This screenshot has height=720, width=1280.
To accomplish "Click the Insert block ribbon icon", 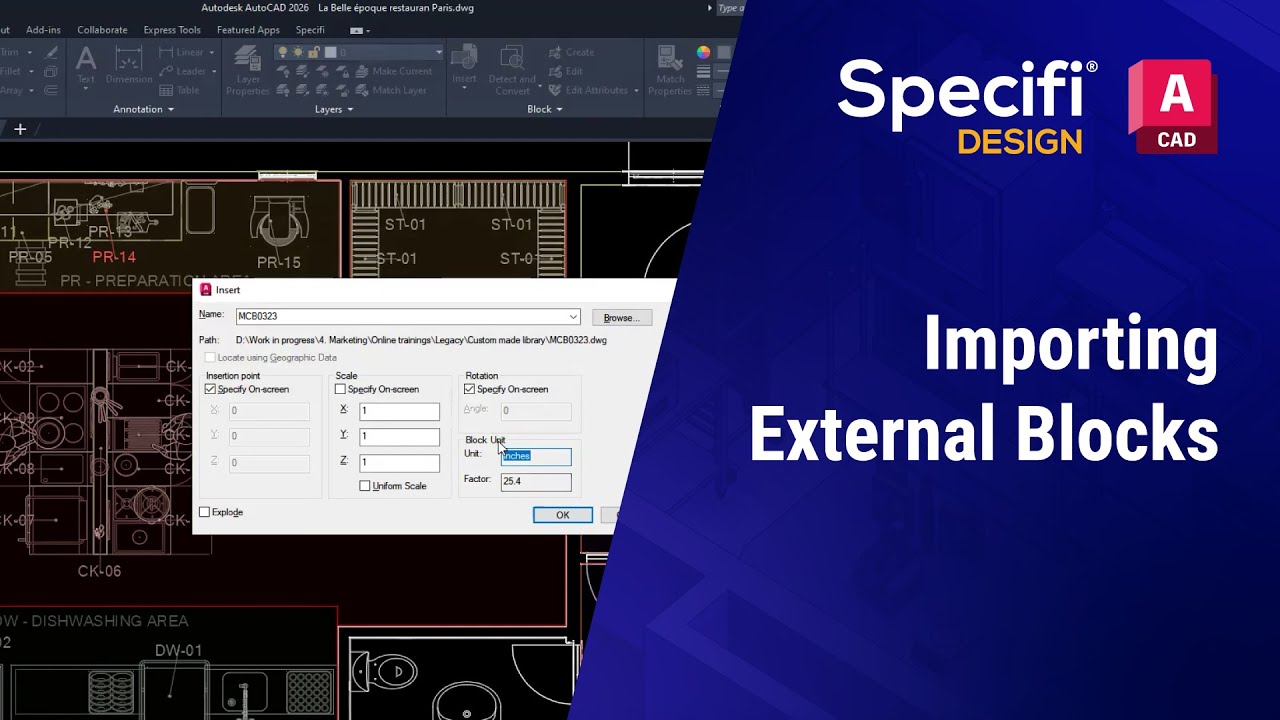I will tap(464, 65).
